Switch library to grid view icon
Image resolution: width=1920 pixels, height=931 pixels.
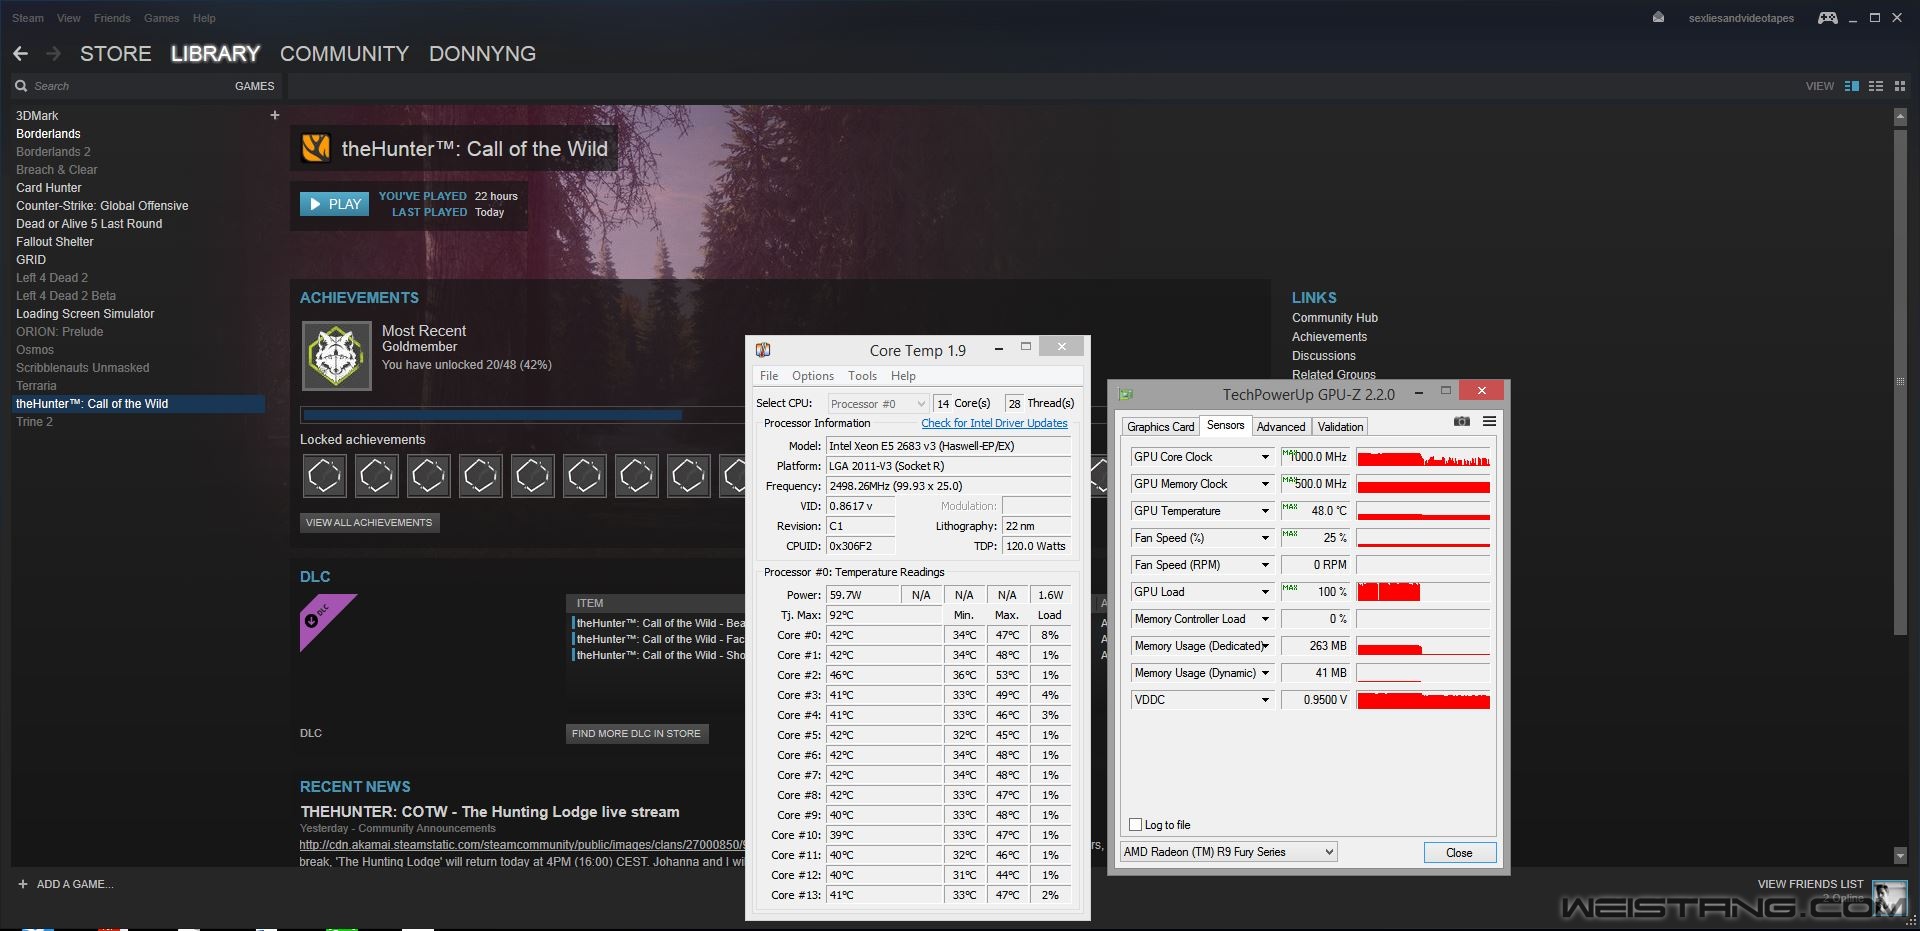pyautogui.click(x=1900, y=86)
